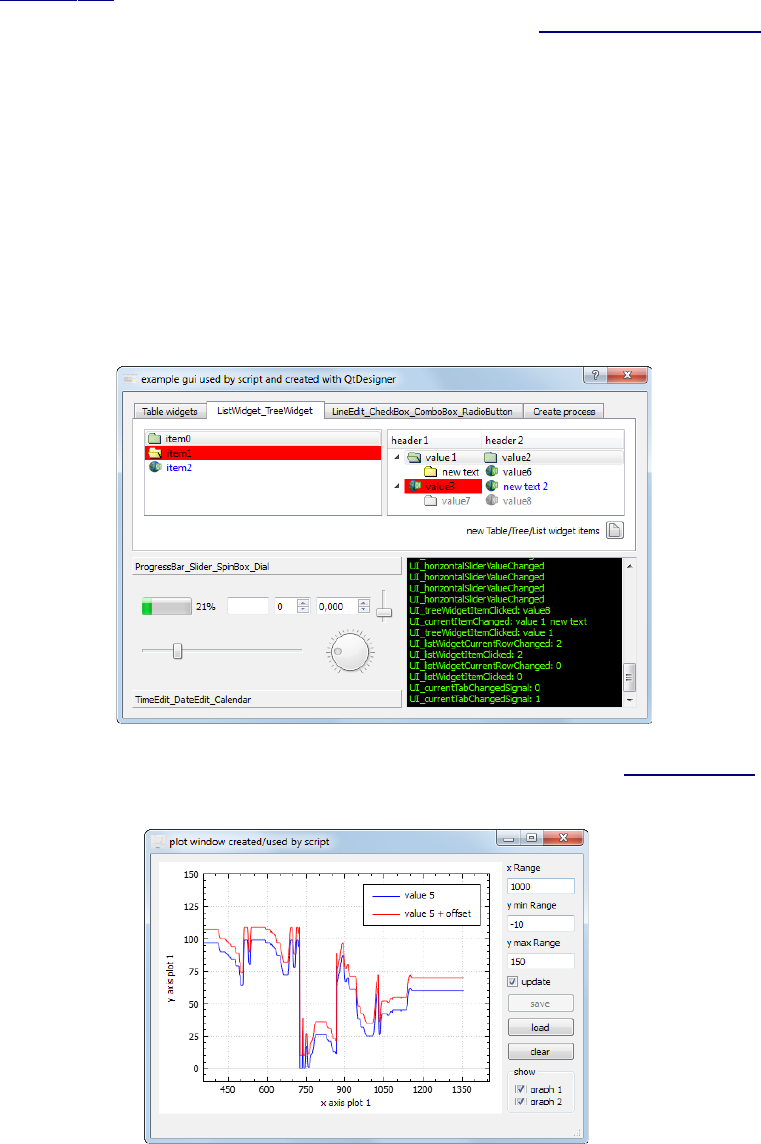Click the y min Range field showing -10
The width and height of the screenshot is (761, 1144).
click(x=541, y=924)
